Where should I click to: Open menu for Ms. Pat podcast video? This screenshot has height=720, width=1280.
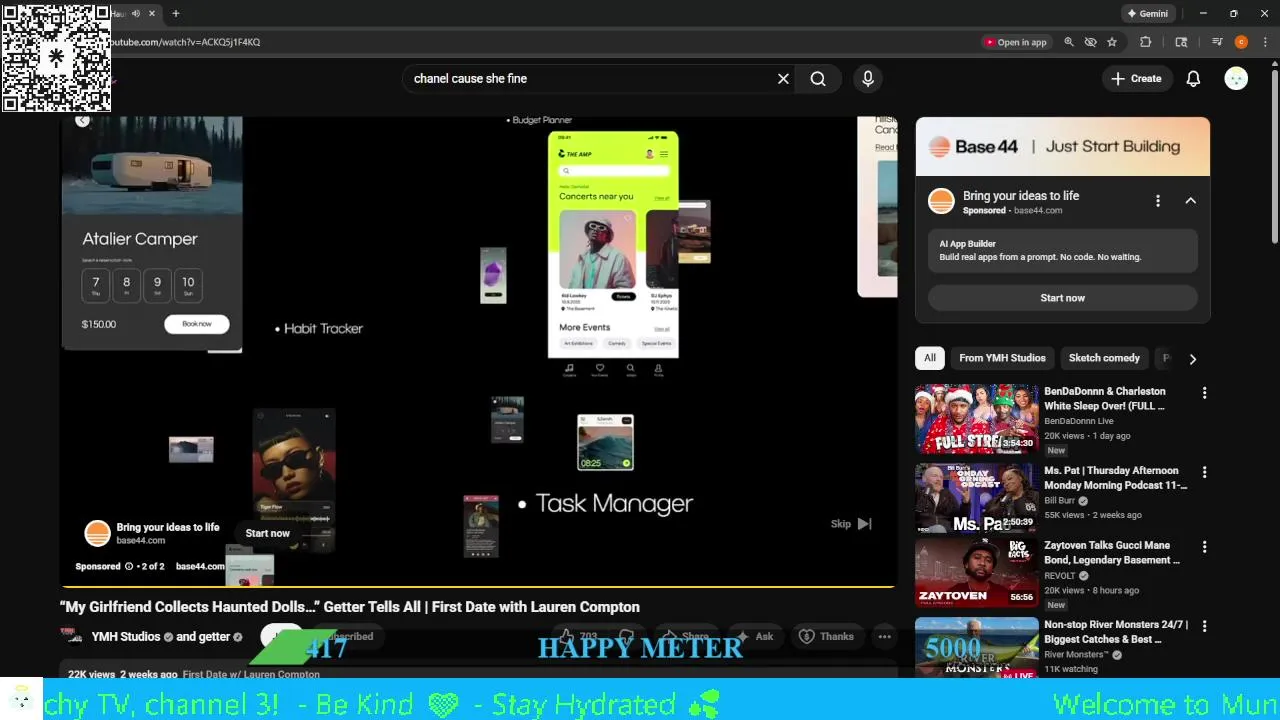tap(1204, 472)
